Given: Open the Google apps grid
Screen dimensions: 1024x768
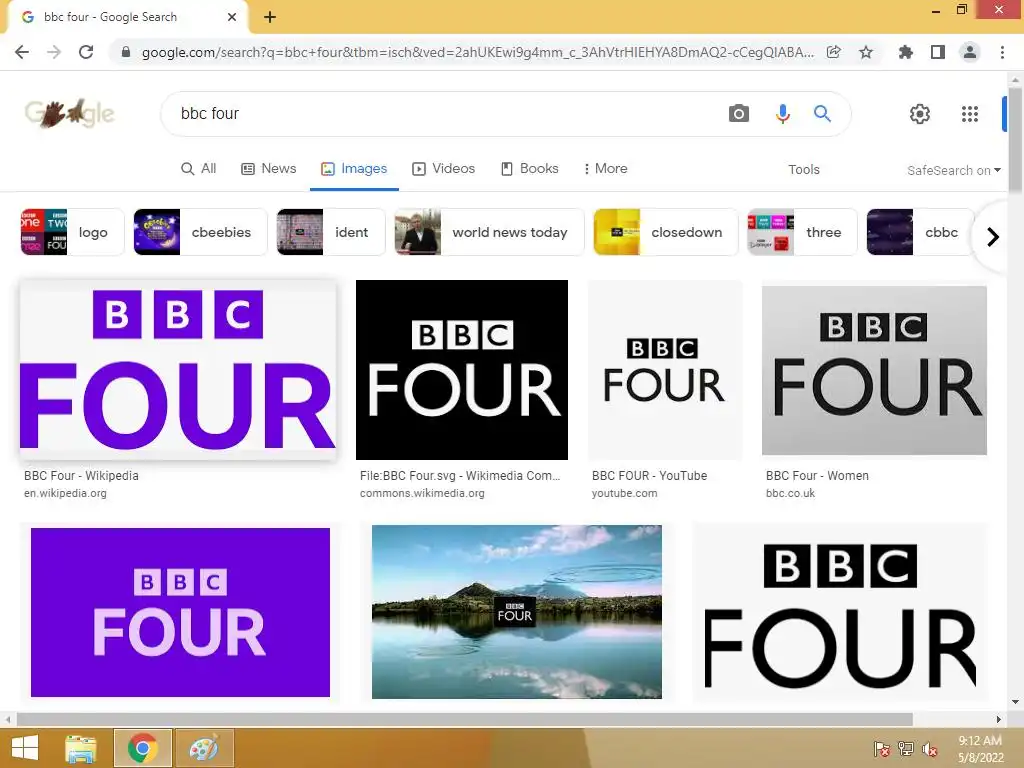Looking at the screenshot, I should pos(970,114).
